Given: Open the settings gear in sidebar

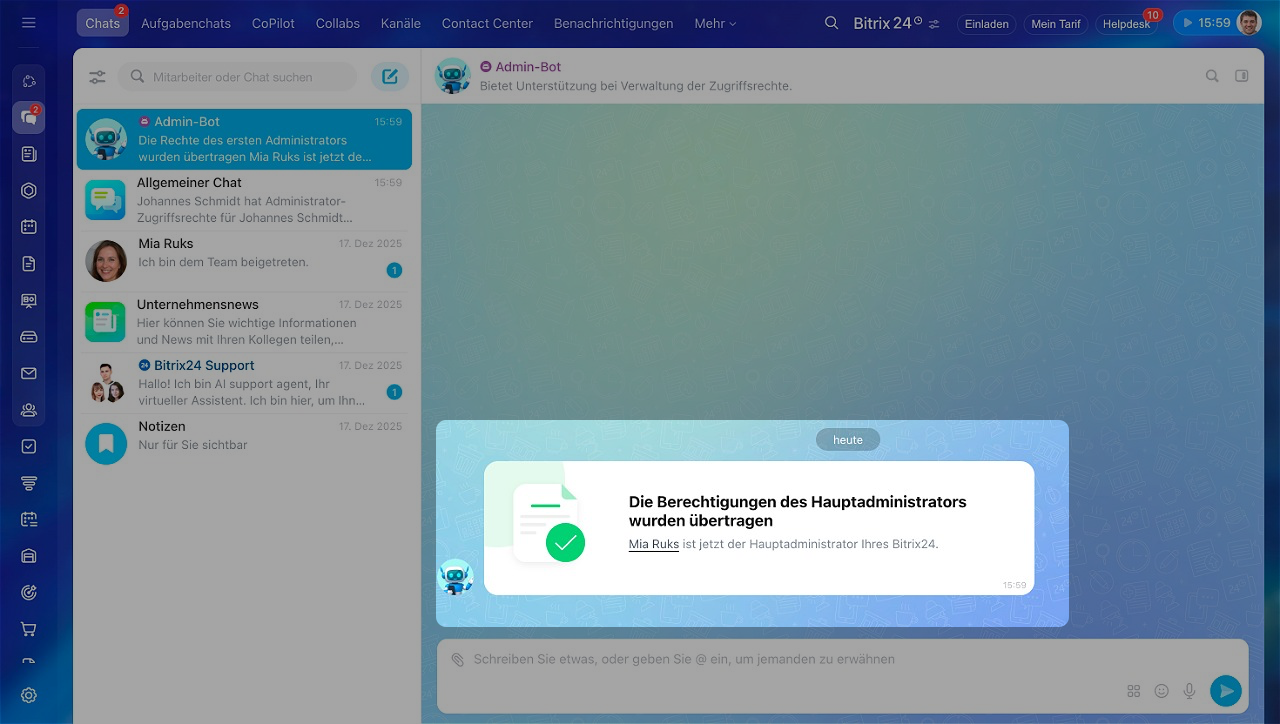Looking at the screenshot, I should point(28,695).
